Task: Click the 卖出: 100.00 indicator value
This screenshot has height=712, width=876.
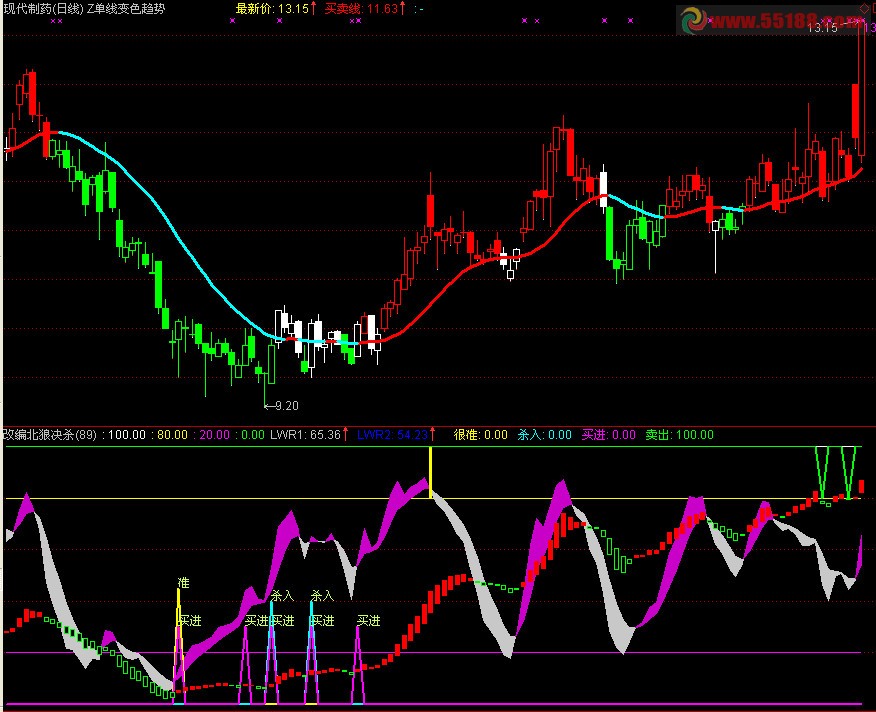Action: coord(679,435)
